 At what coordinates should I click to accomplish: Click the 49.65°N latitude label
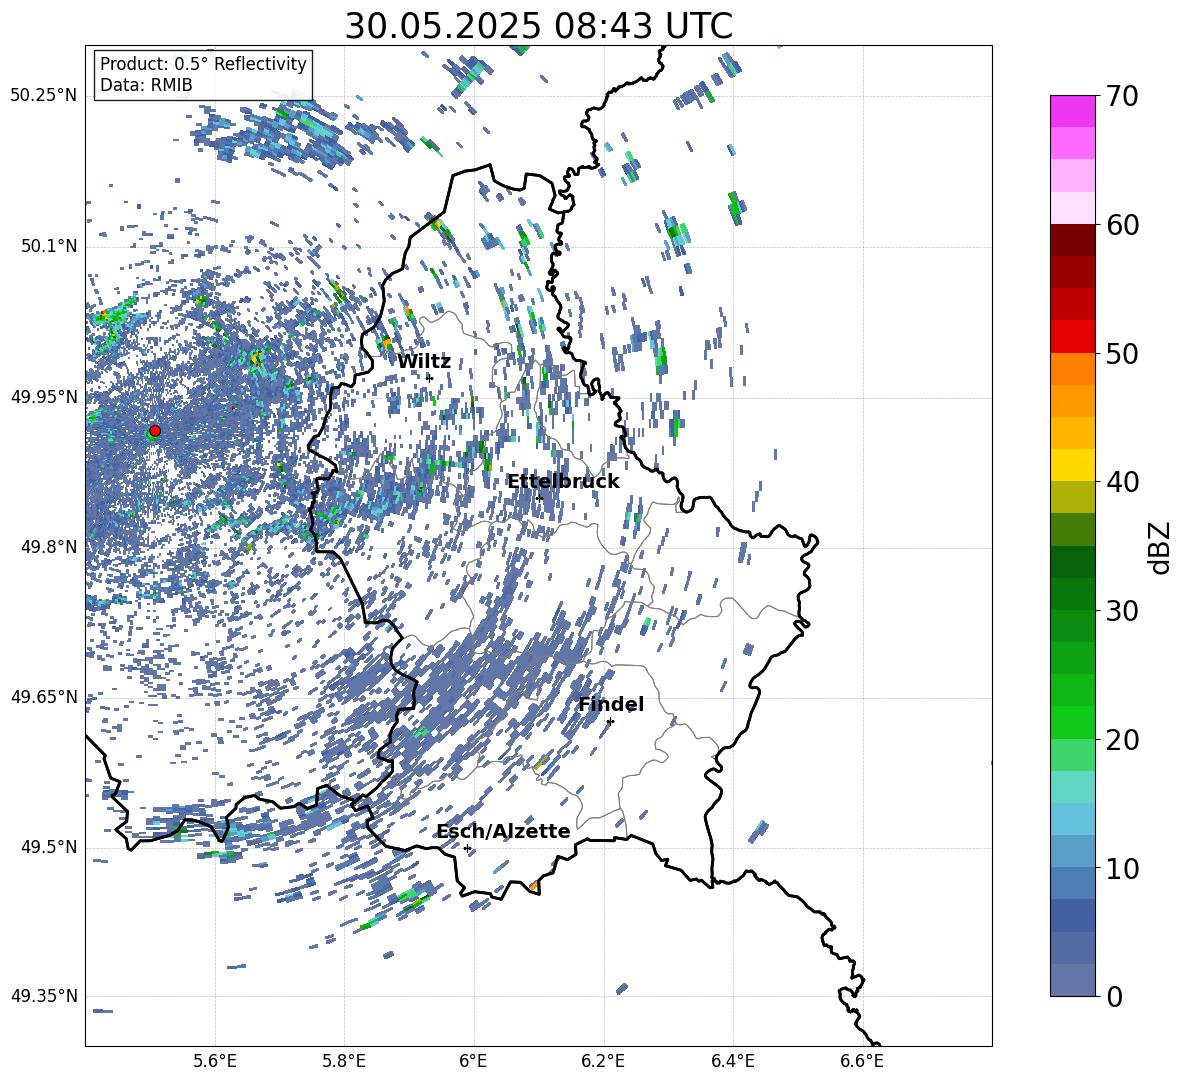click(x=44, y=697)
